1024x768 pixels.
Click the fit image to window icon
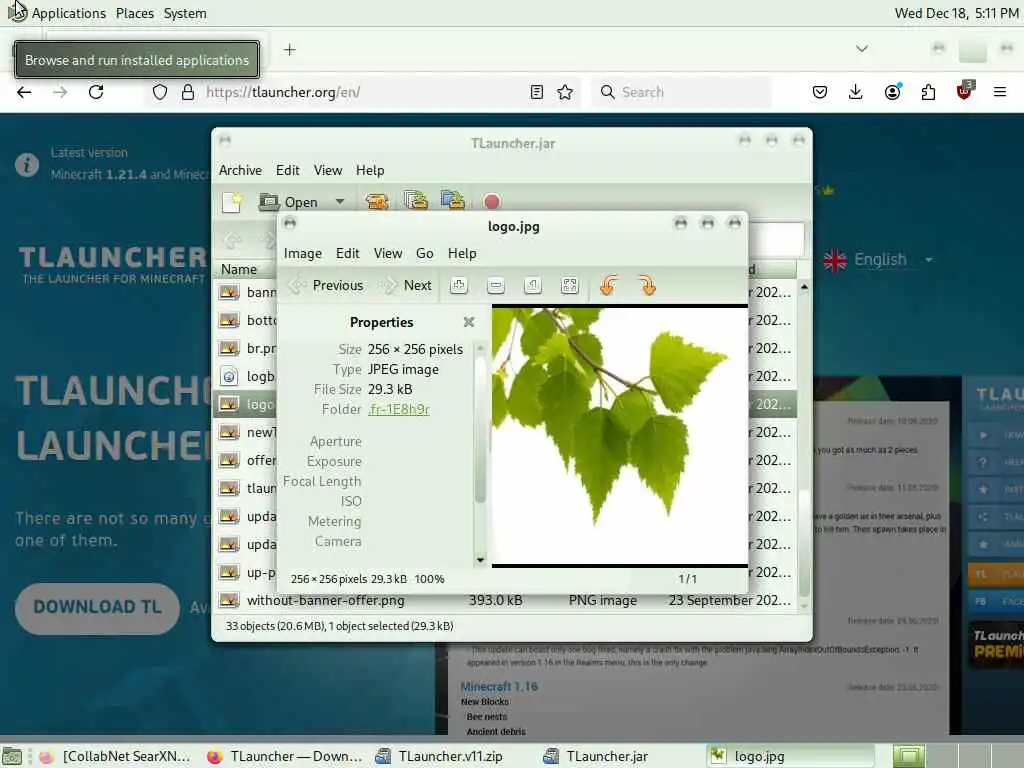pyautogui.click(x=569, y=285)
